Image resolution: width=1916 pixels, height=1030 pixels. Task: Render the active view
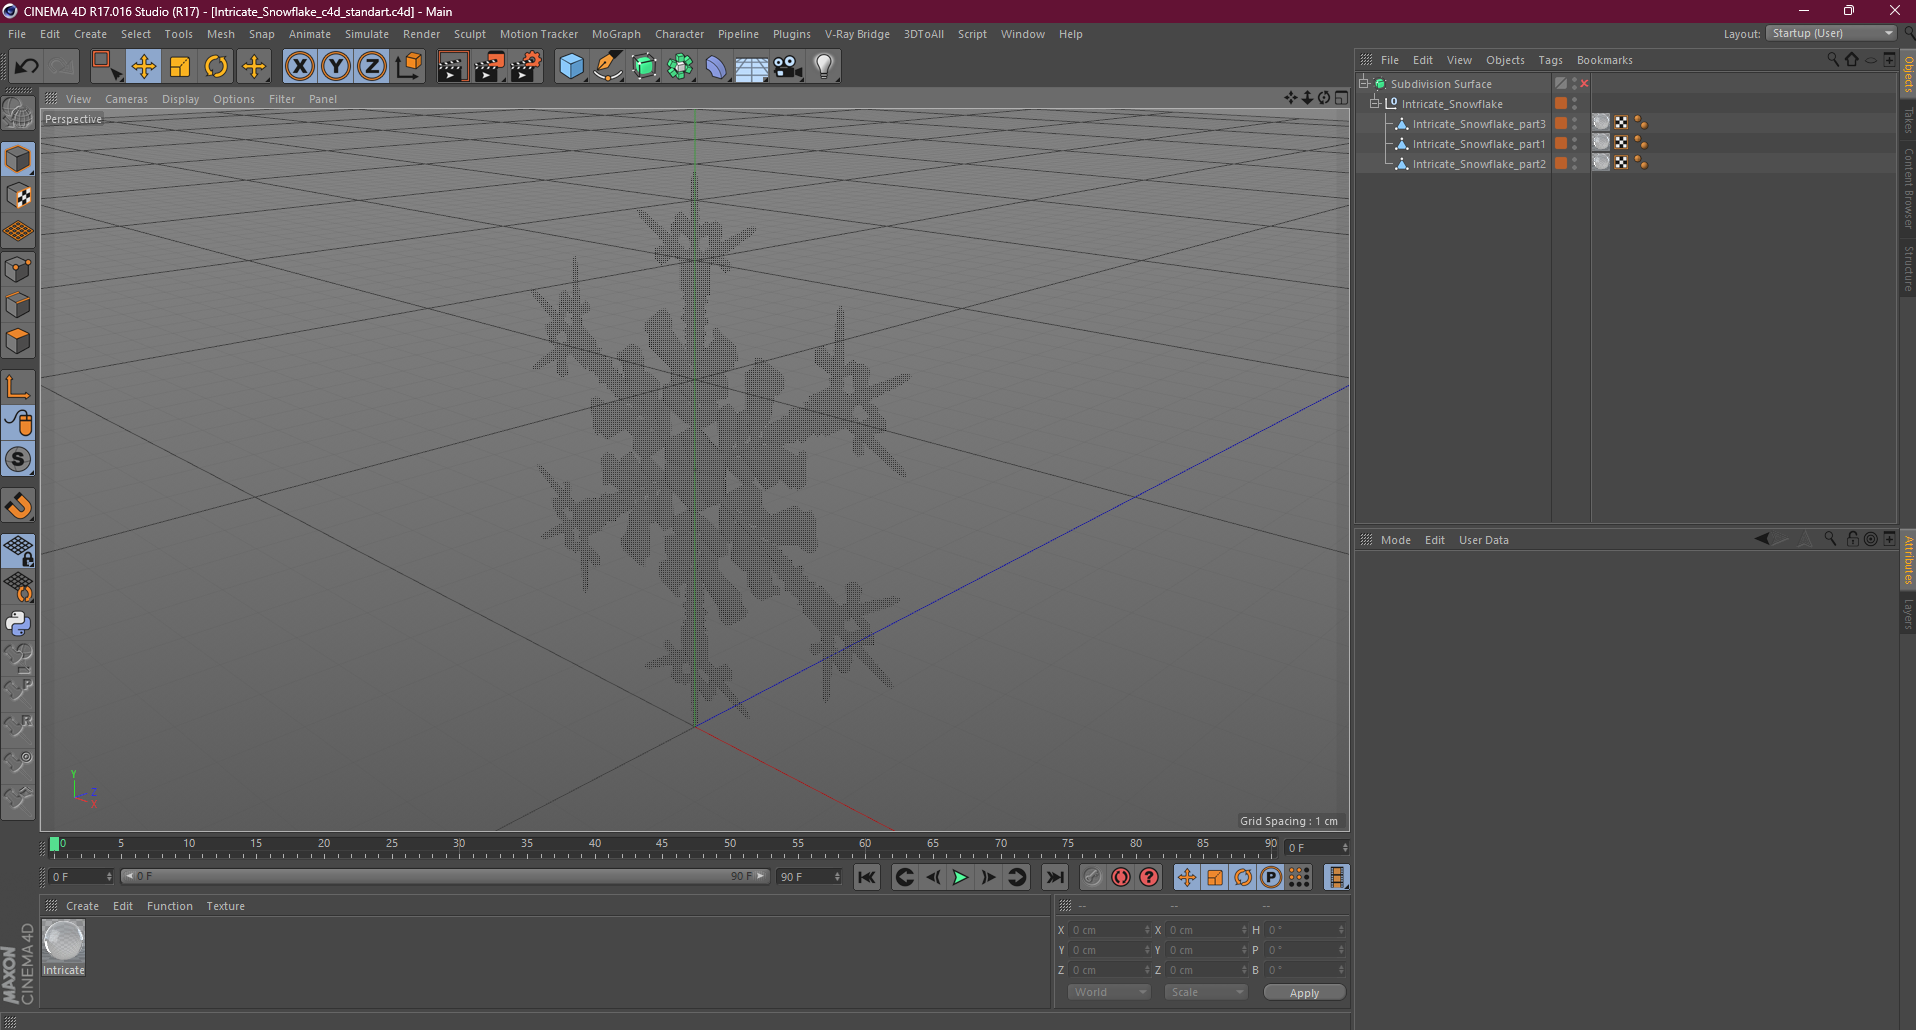point(452,67)
